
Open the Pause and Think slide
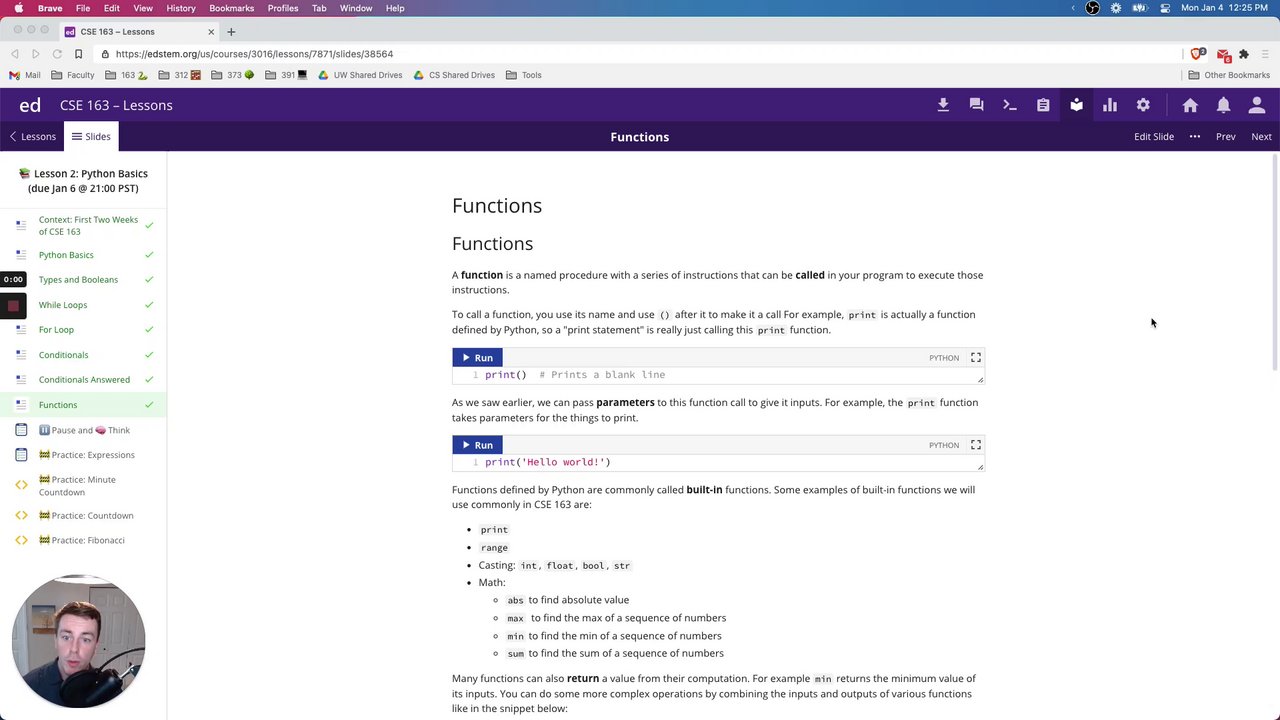pos(83,430)
